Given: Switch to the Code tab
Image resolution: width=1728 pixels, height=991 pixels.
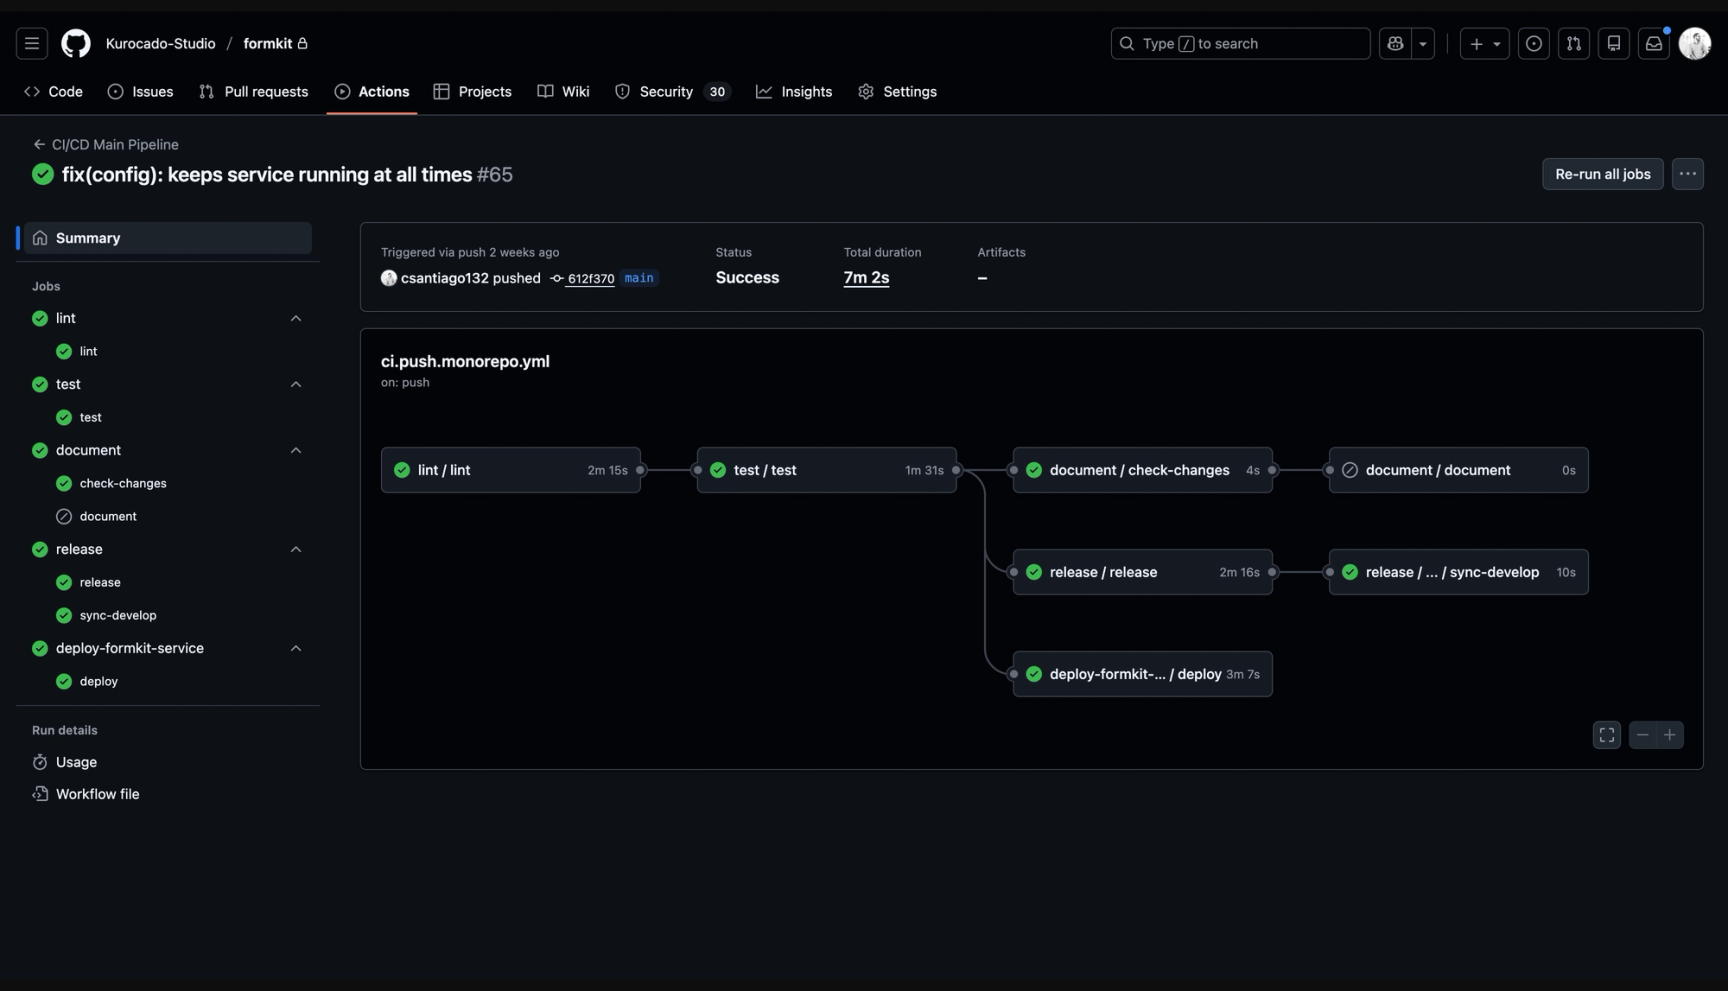Looking at the screenshot, I should click(x=53, y=92).
